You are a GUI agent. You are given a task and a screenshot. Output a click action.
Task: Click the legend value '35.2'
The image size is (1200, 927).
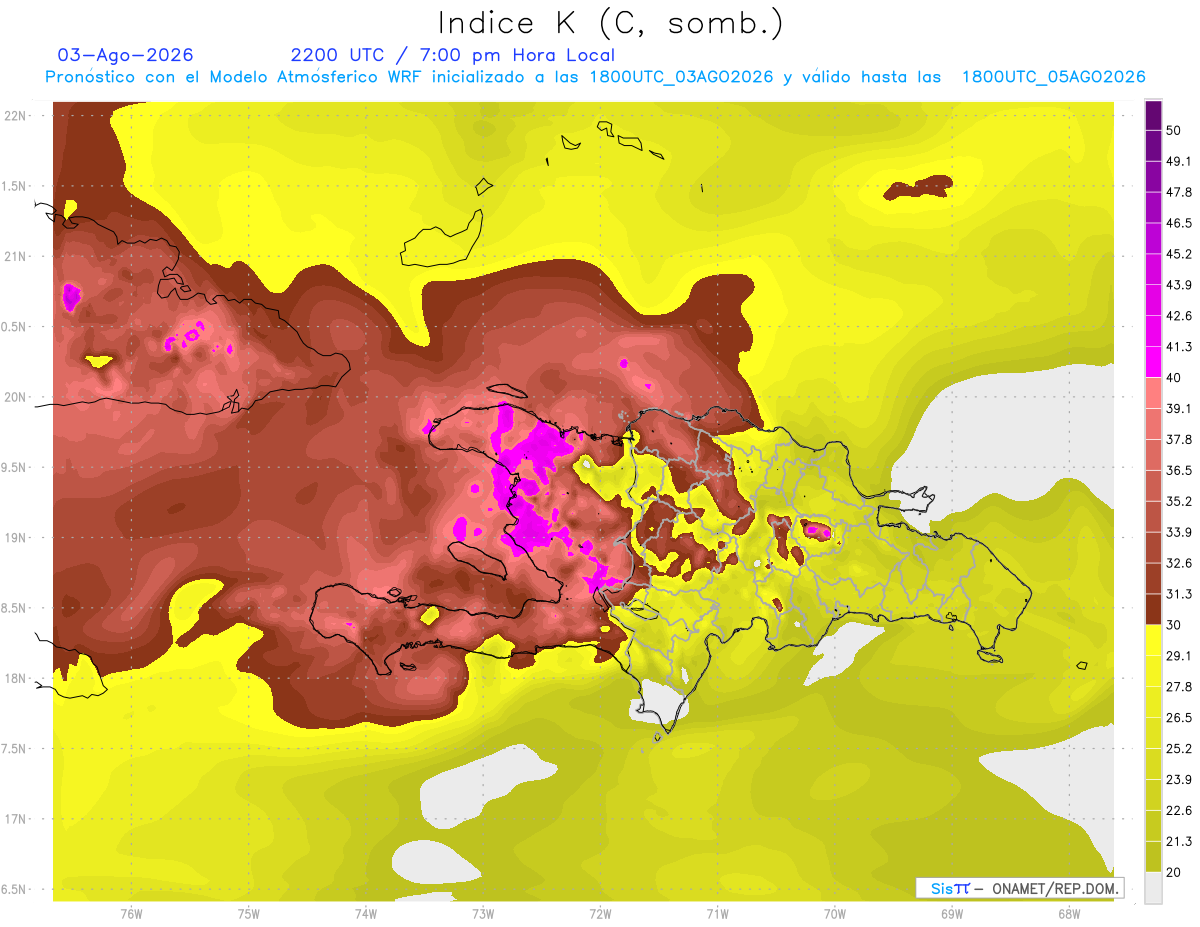click(1178, 501)
